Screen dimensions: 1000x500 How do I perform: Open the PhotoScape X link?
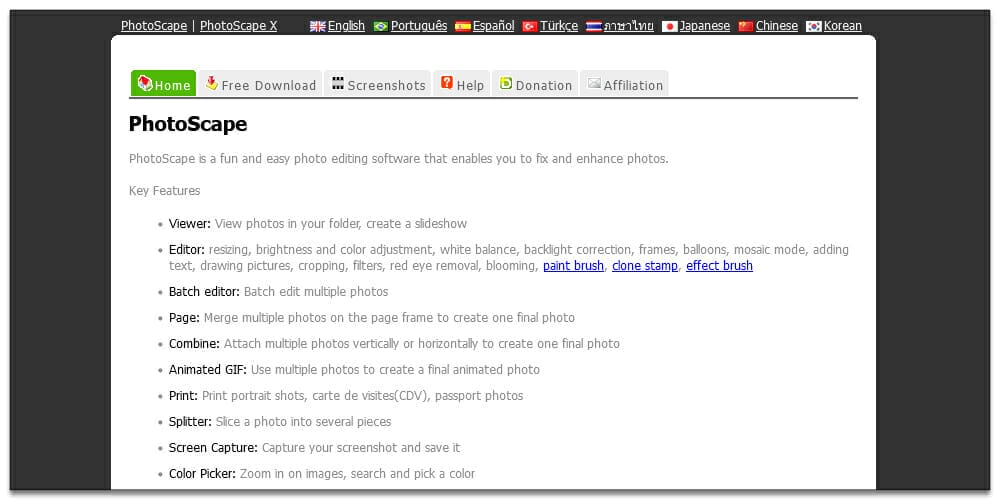pos(239,26)
